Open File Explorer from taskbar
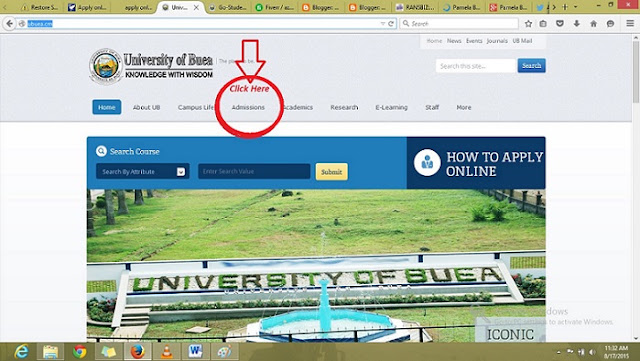The width and height of the screenshot is (640, 361). coord(51,352)
